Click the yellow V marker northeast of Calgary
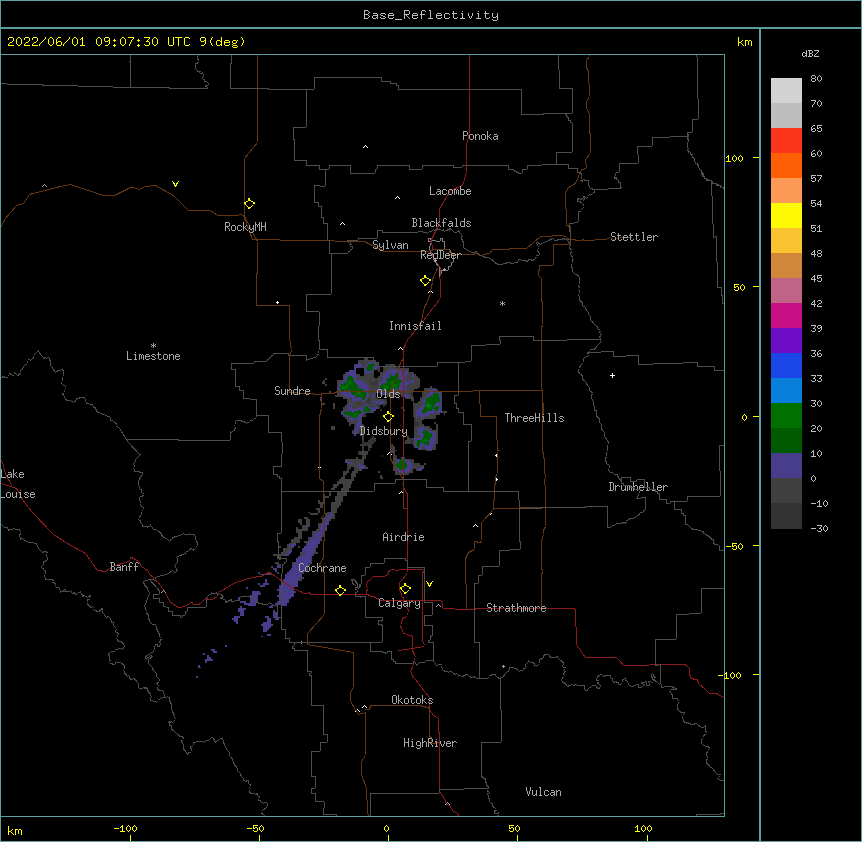Viewport: 862px width, 842px height. point(429,584)
